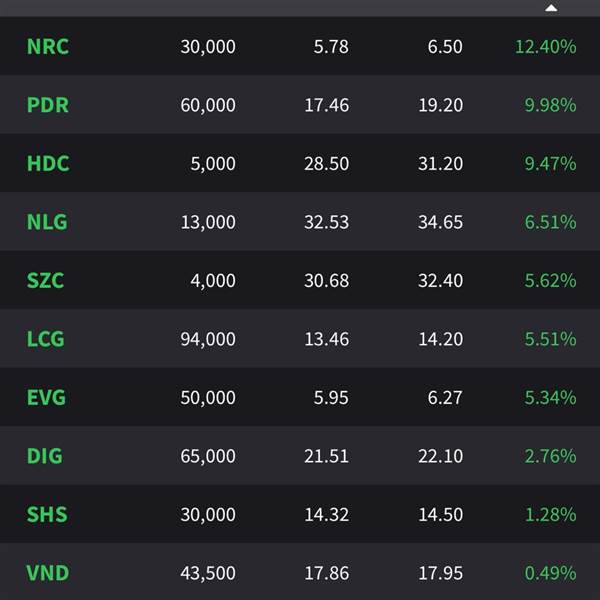Click PDR's 9.98% percentage
The image size is (600, 600).
(x=550, y=105)
